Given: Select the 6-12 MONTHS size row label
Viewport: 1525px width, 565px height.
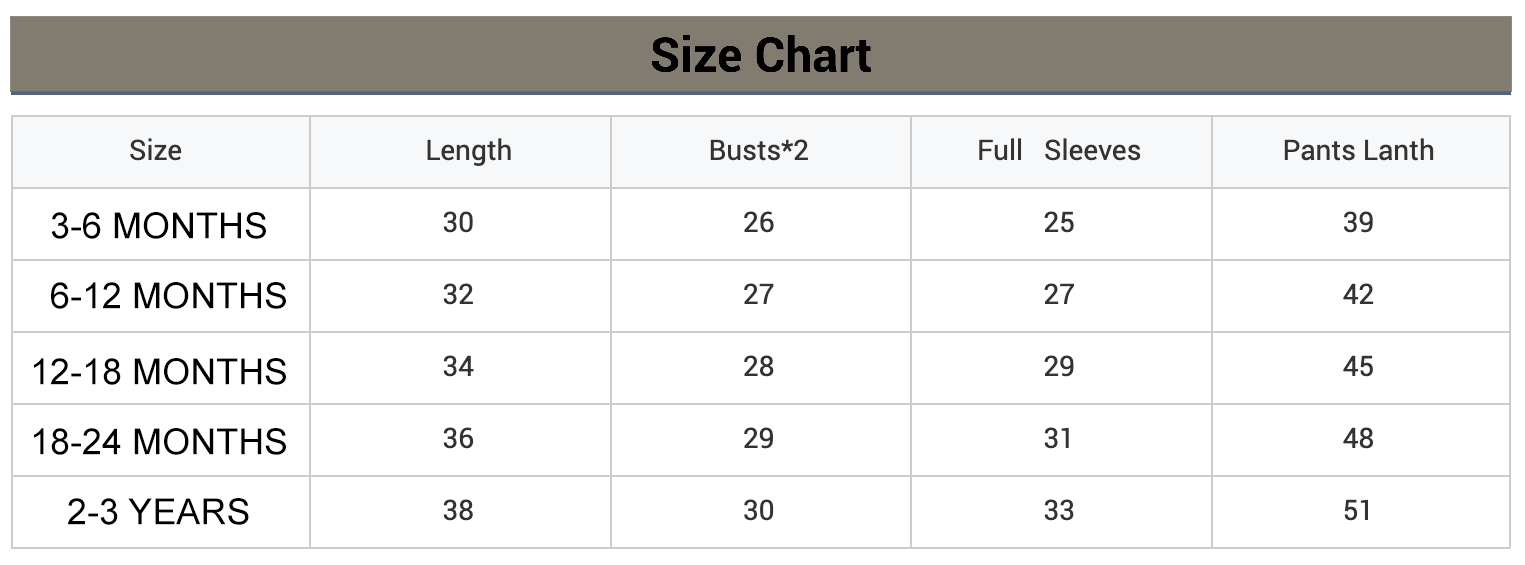Looking at the screenshot, I should [168, 296].
